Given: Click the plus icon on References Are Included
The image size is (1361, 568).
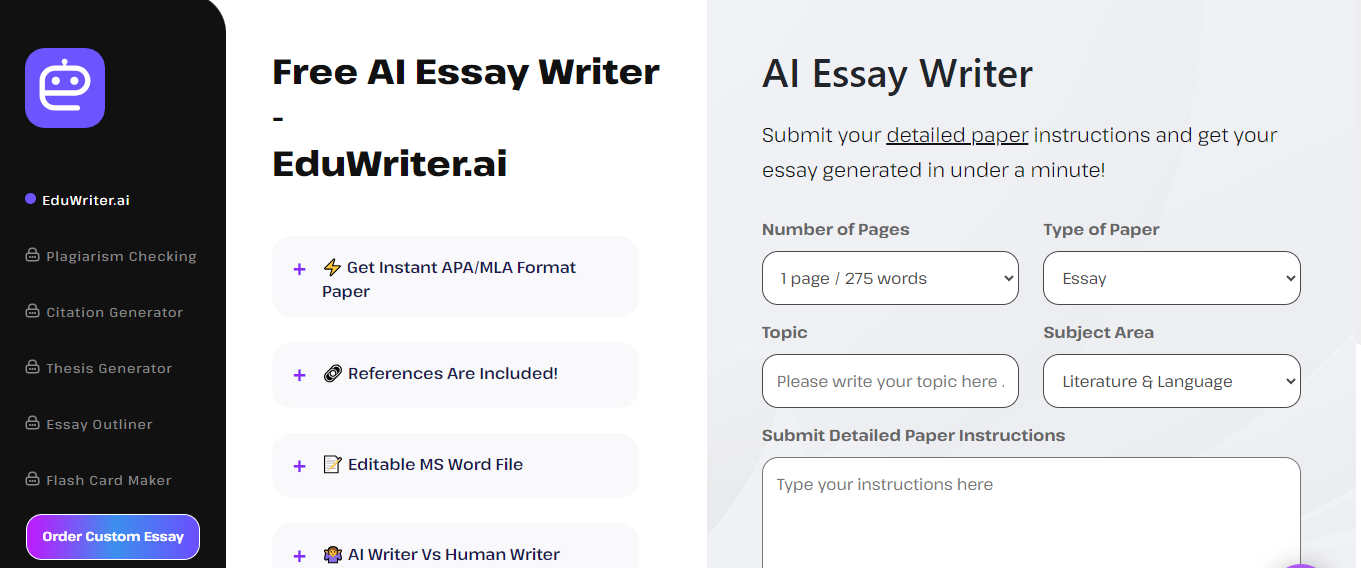Looking at the screenshot, I should pyautogui.click(x=299, y=375).
